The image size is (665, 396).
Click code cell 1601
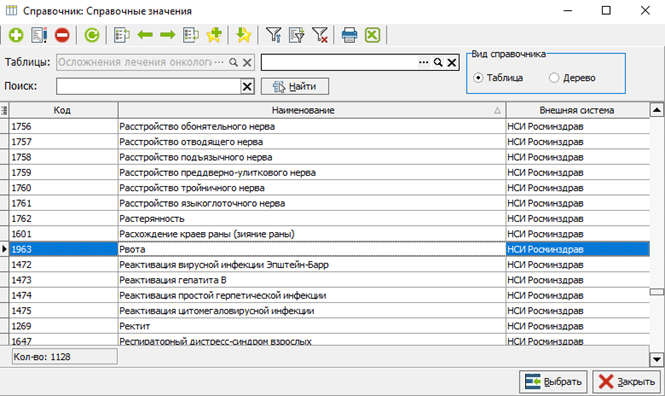(x=63, y=234)
